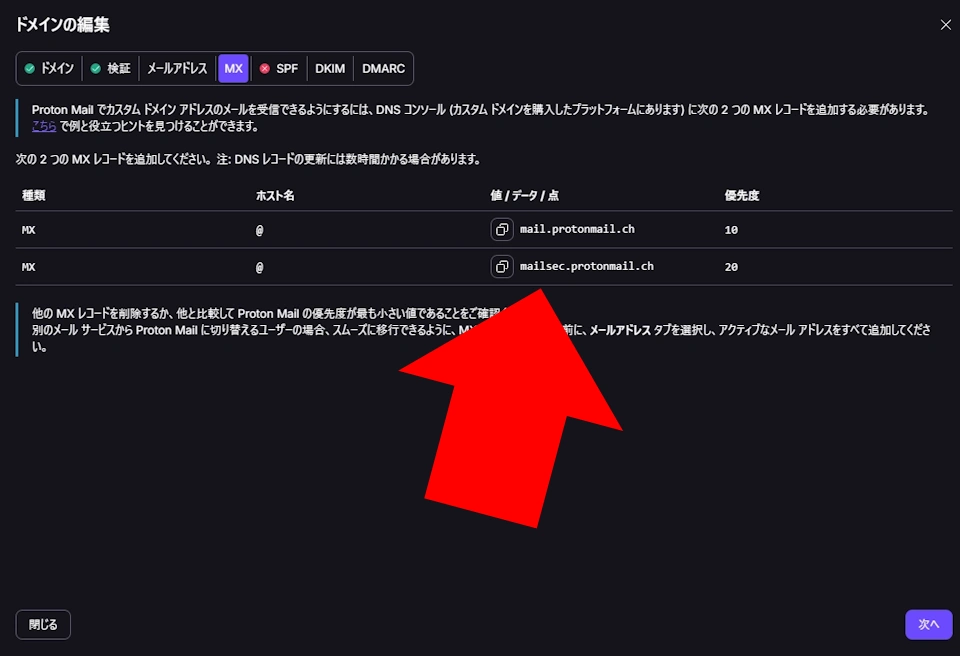Select the mail.protonmail.ch value text
This screenshot has width=960, height=656.
pos(577,230)
